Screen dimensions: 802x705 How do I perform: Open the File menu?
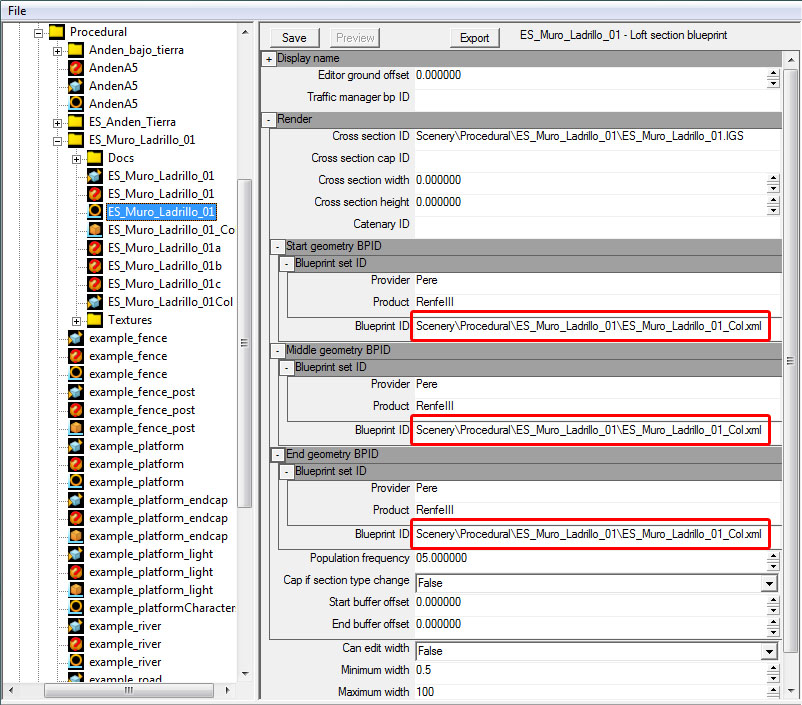17,10
